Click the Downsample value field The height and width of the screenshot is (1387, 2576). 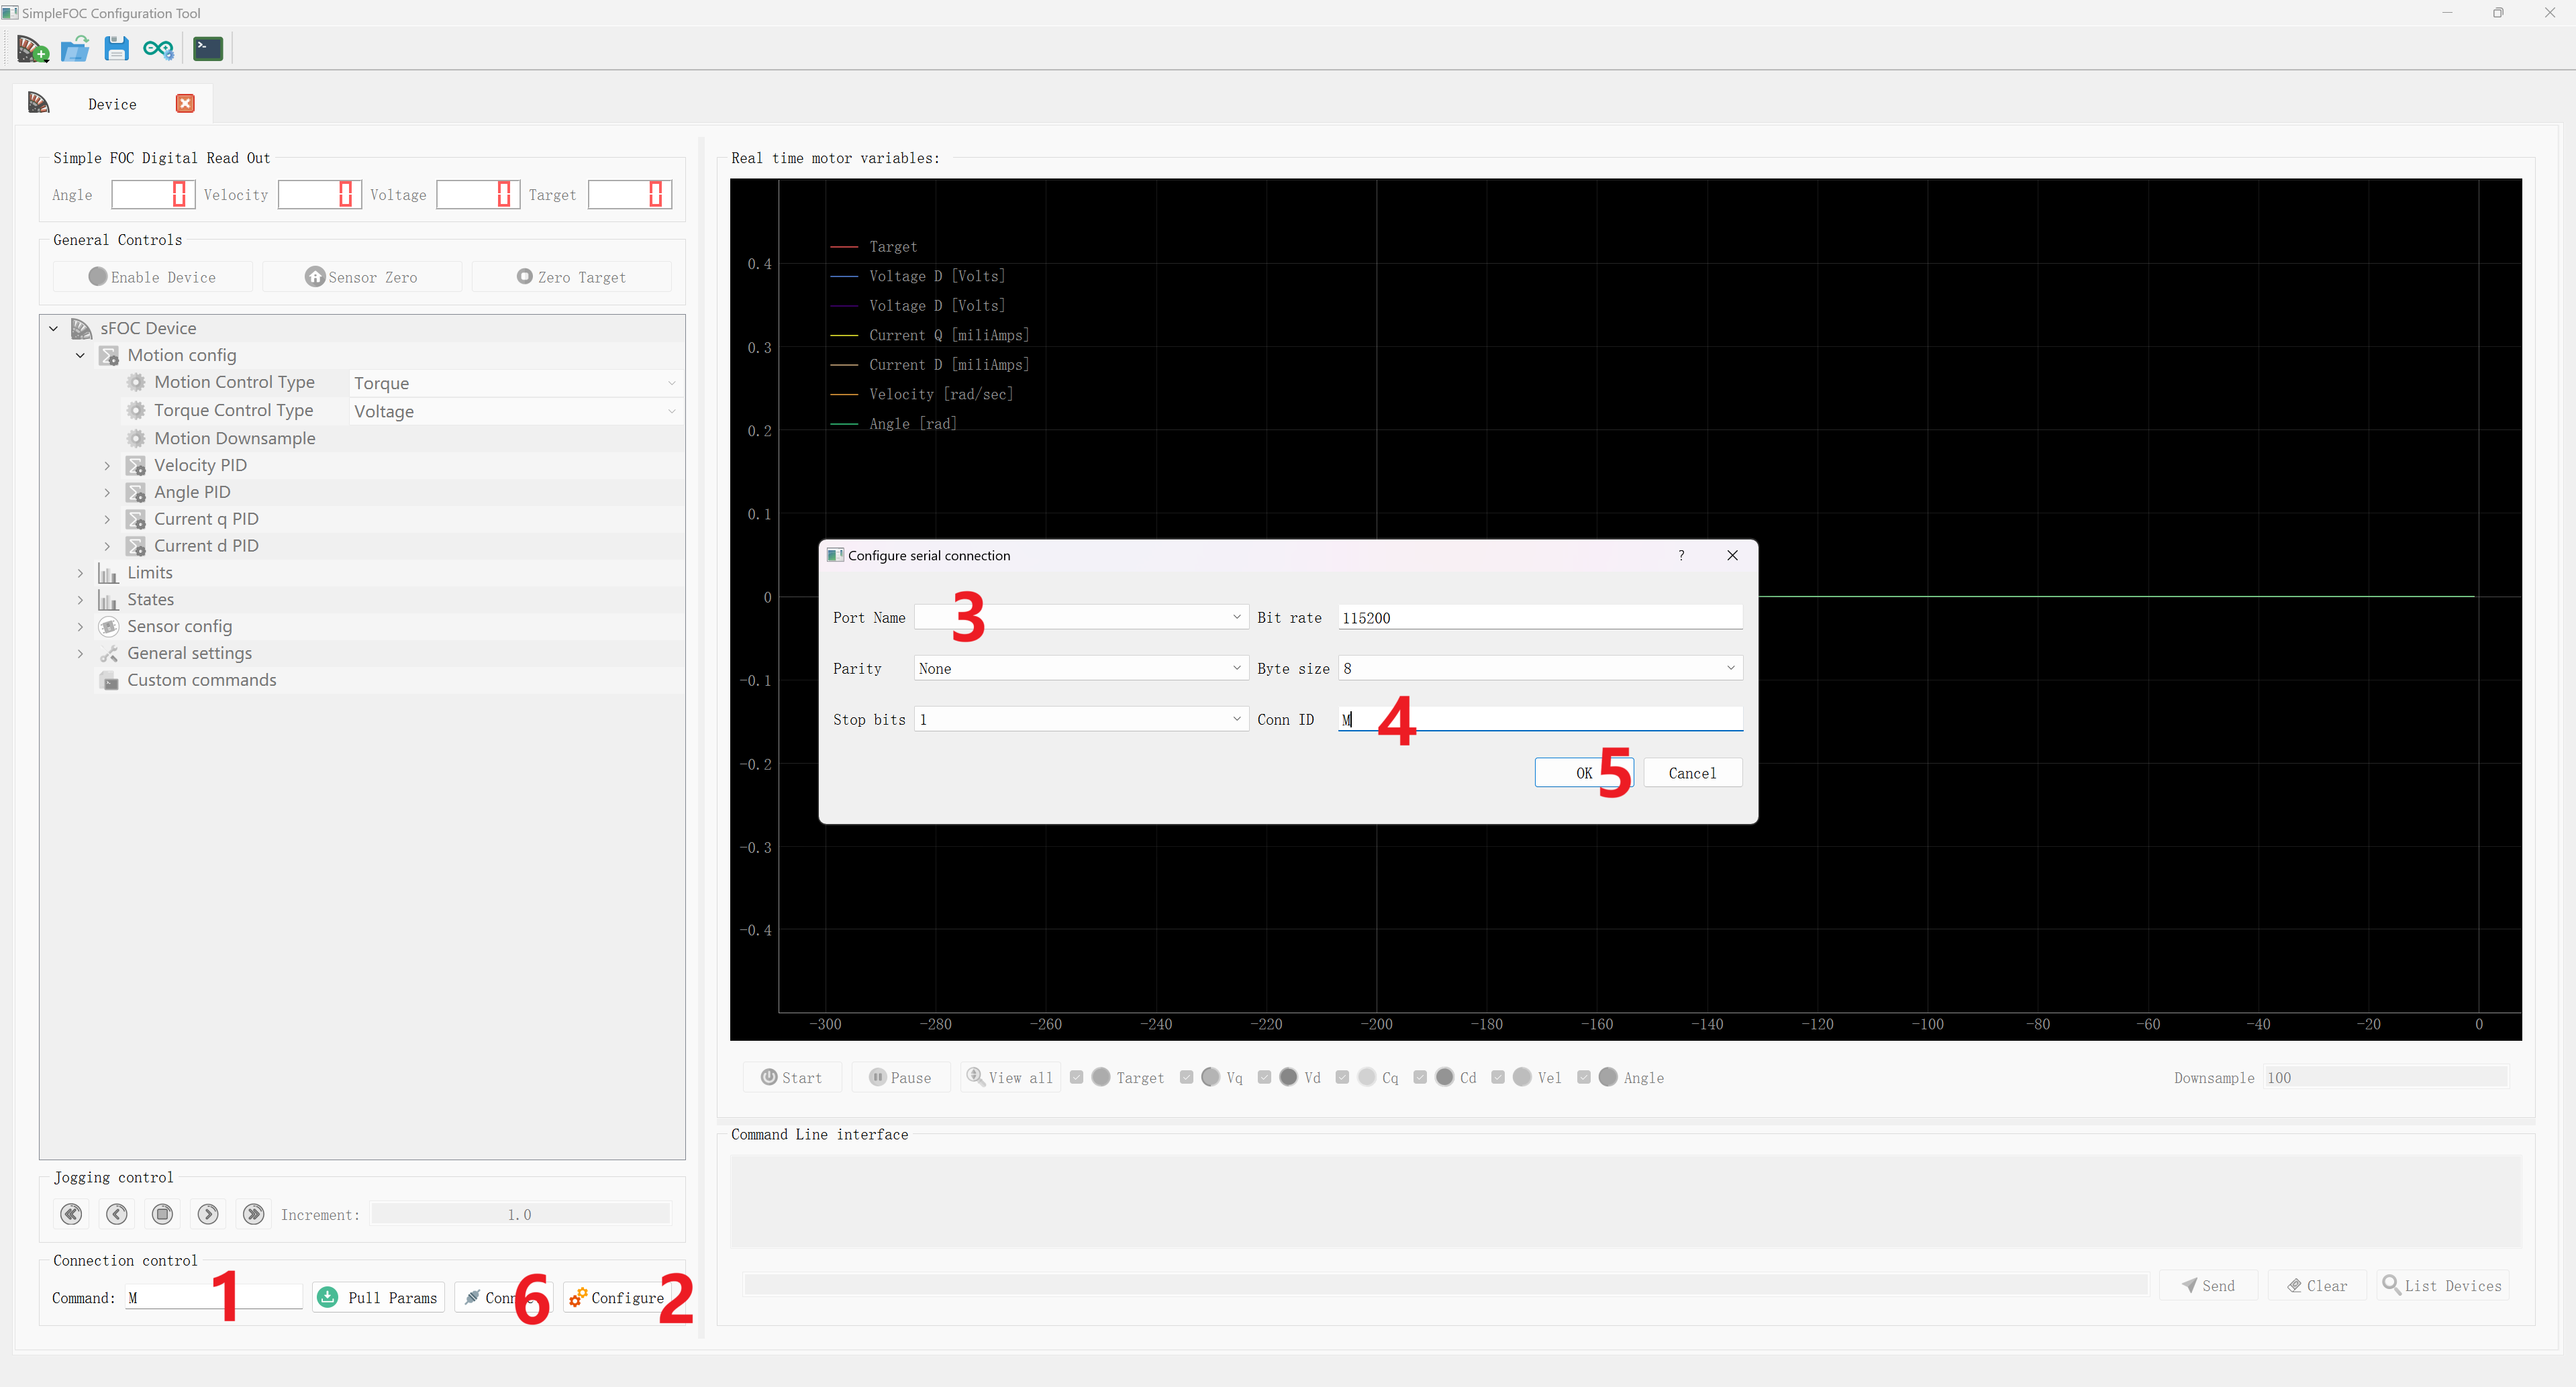click(x=2385, y=1077)
